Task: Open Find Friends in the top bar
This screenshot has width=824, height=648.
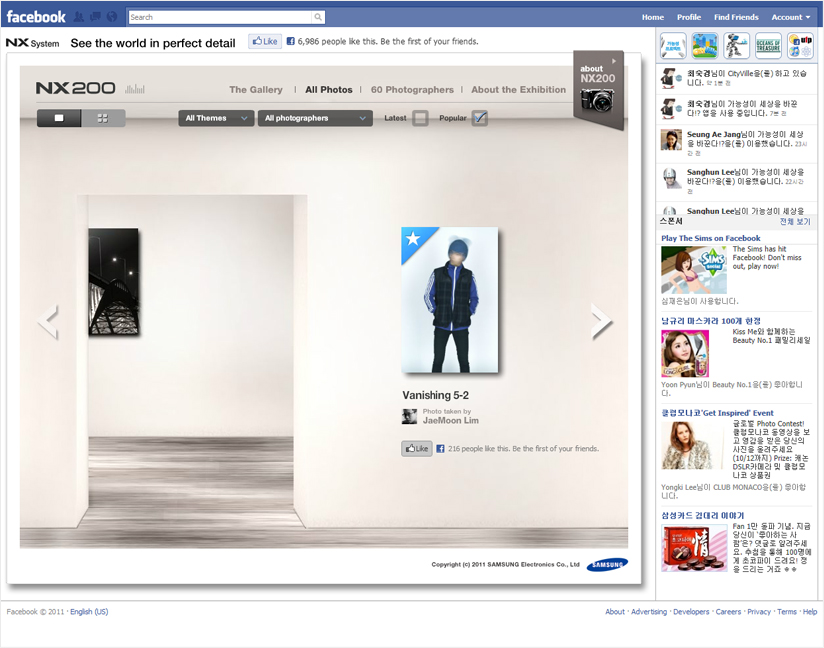Action: point(736,17)
